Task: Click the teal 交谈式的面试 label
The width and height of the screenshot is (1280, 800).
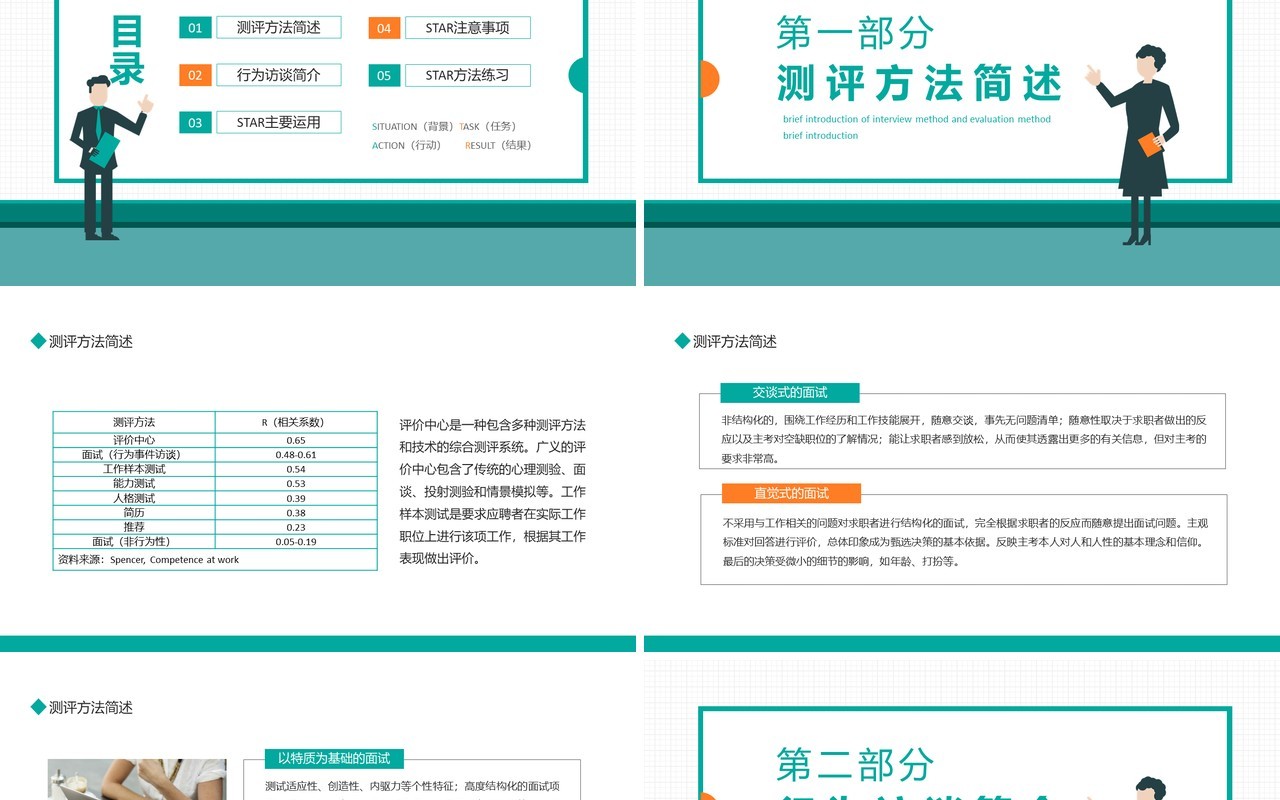Action: [790, 392]
